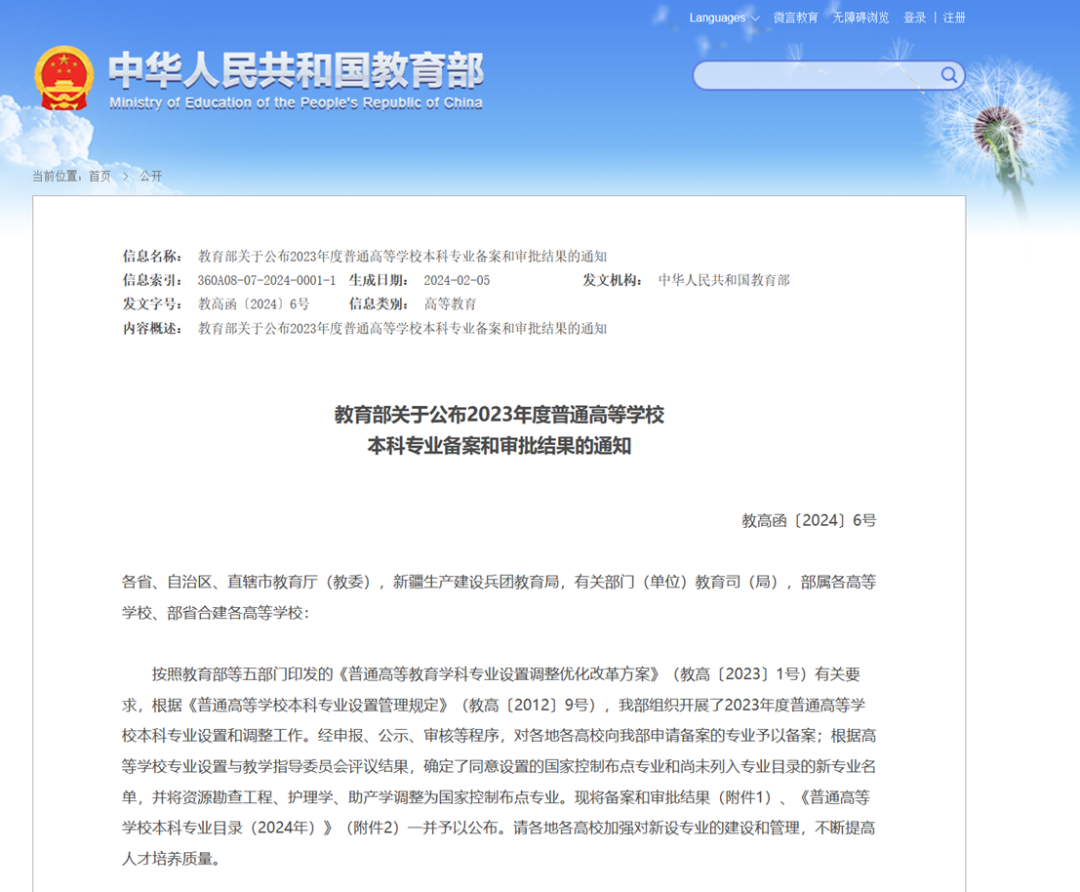Click the national emblem logo
The image size is (1080, 892).
[x=62, y=74]
